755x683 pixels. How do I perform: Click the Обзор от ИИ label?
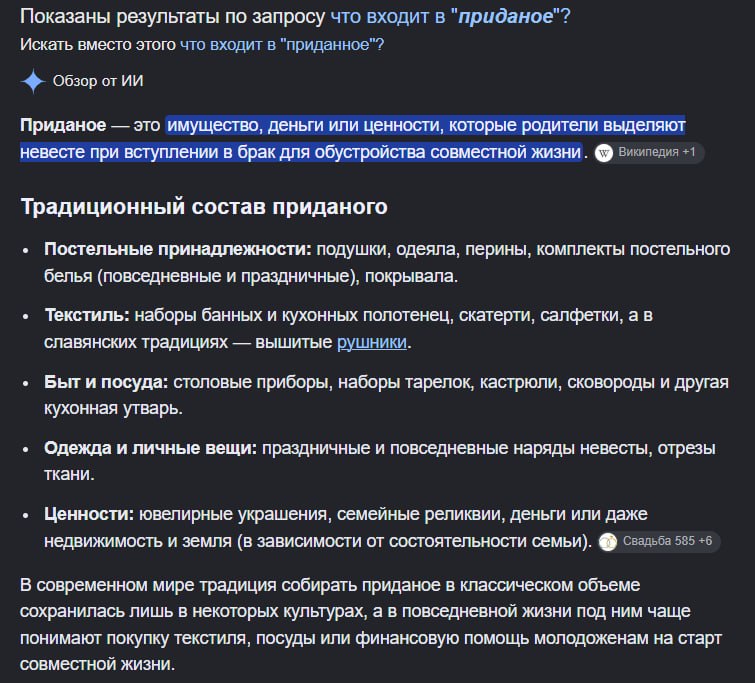click(x=98, y=81)
